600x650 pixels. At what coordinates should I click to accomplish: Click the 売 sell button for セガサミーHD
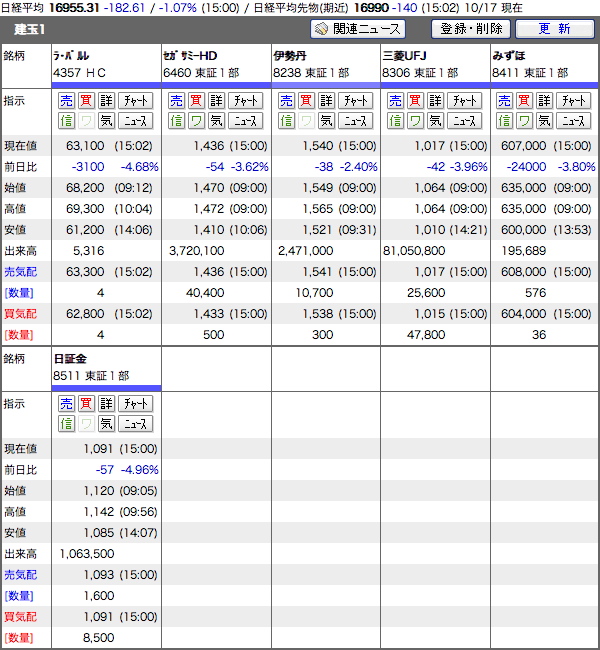pos(176,101)
